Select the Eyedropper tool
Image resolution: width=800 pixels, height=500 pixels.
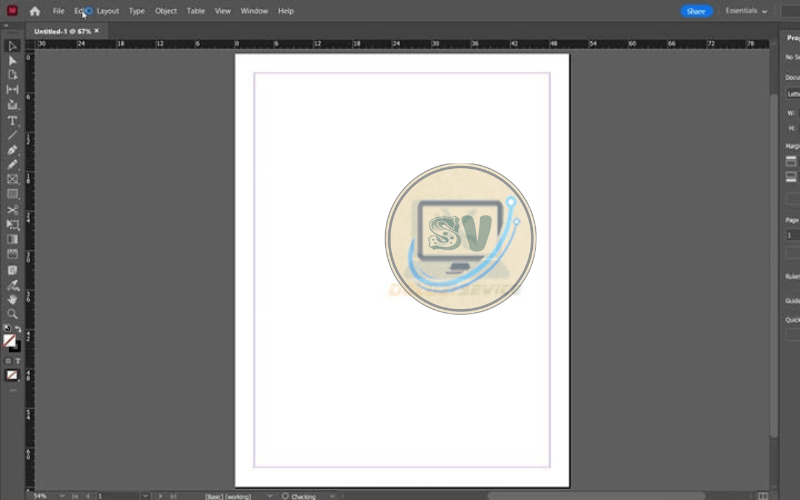tap(12, 285)
